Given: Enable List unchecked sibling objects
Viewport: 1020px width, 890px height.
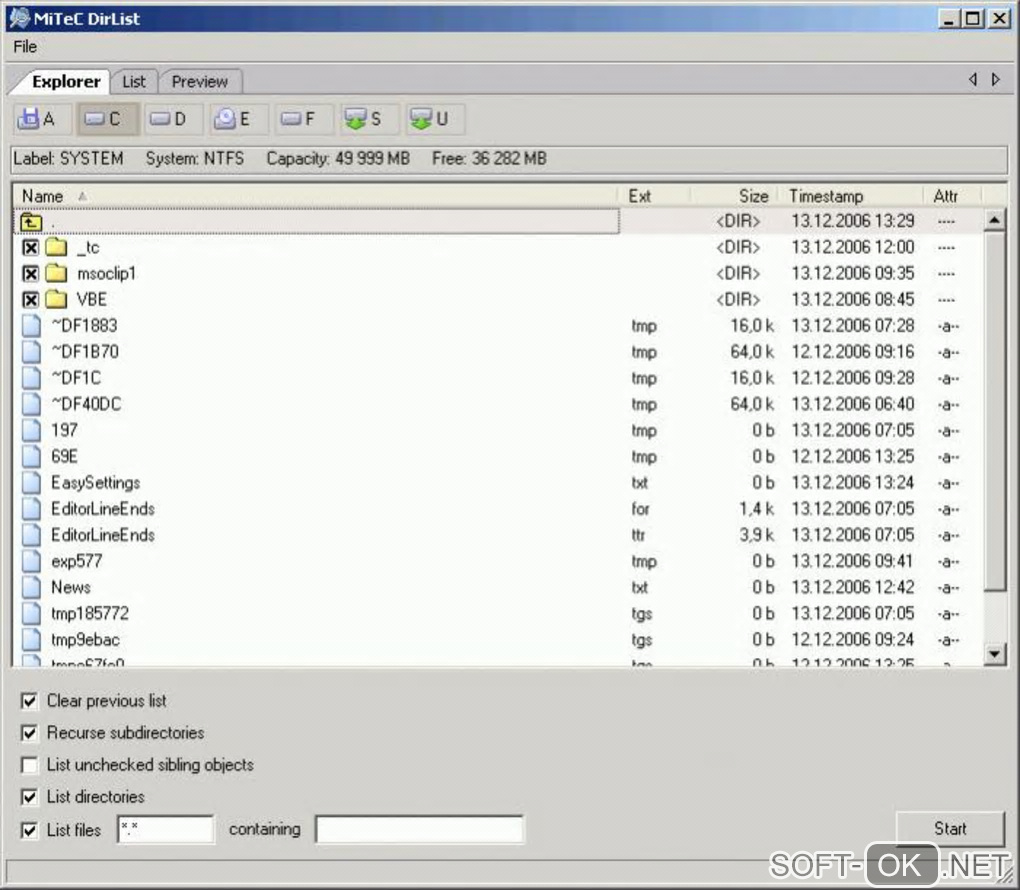Looking at the screenshot, I should (29, 765).
